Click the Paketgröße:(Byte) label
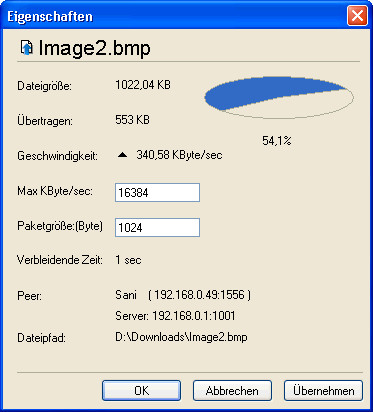Screen dimensions: 373x412 coord(60,226)
